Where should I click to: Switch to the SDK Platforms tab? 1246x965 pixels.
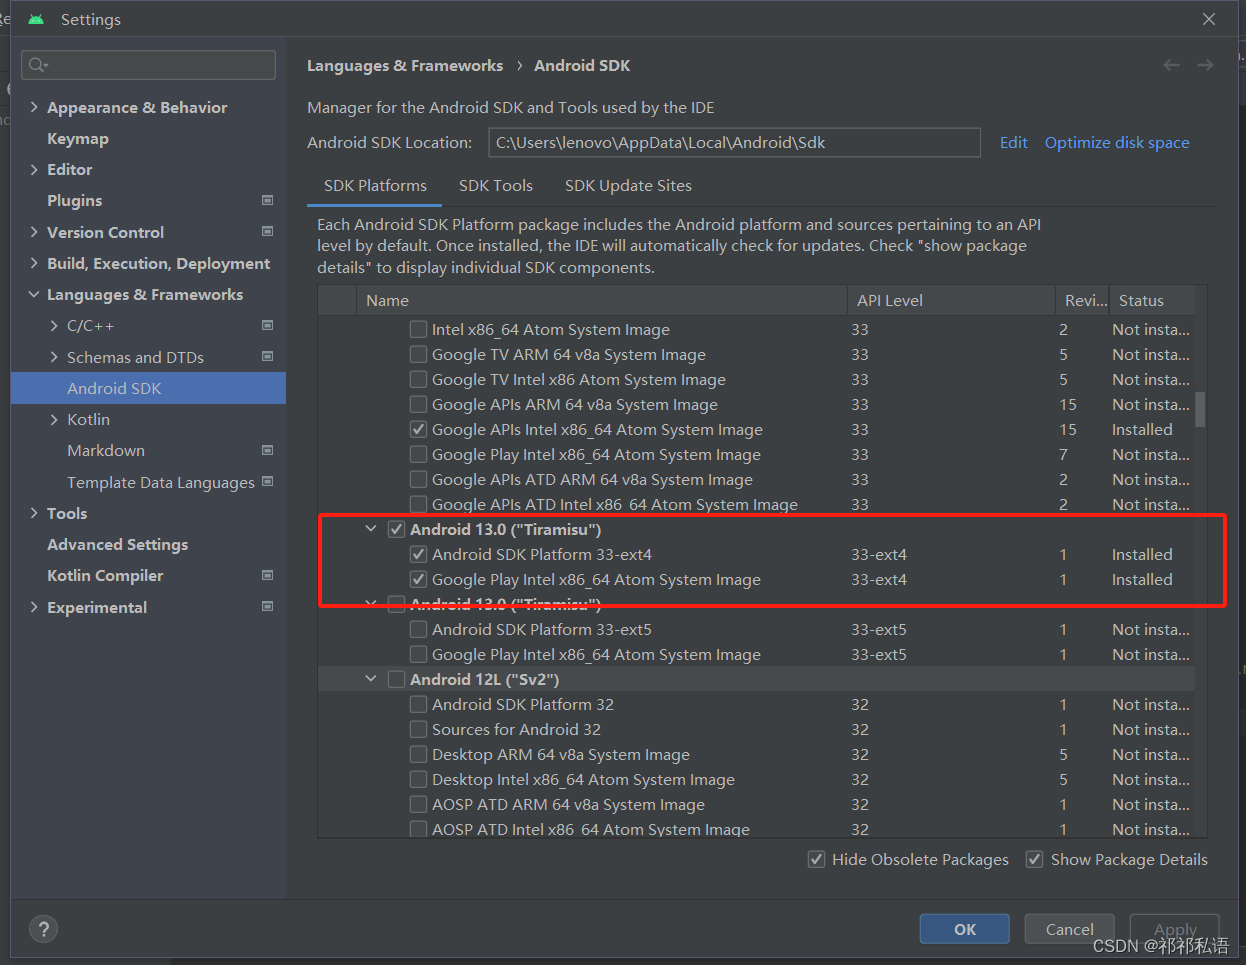point(375,186)
